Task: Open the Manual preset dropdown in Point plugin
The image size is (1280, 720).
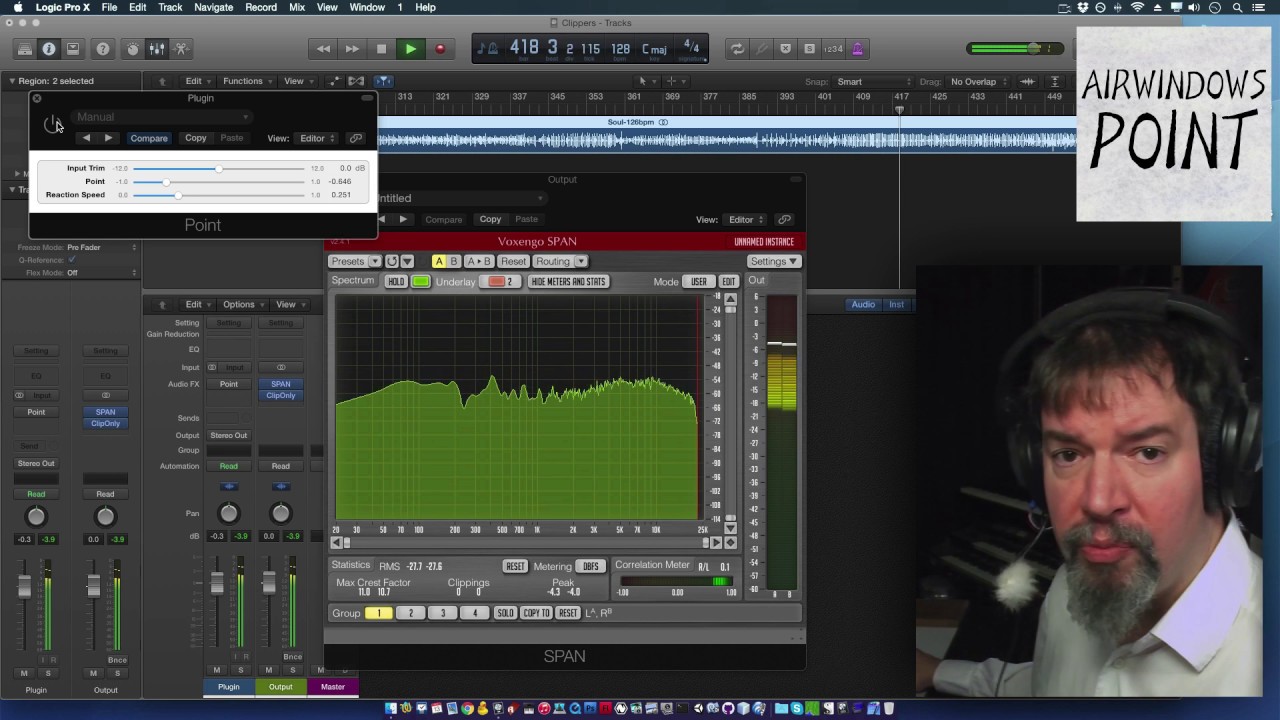Action: 162,117
